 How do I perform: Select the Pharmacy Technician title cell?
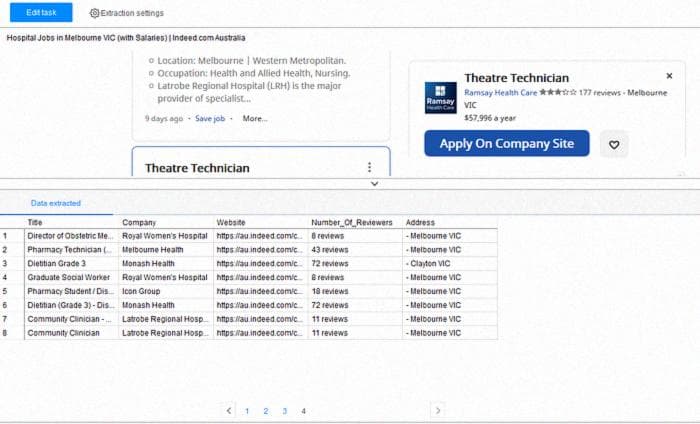point(71,250)
